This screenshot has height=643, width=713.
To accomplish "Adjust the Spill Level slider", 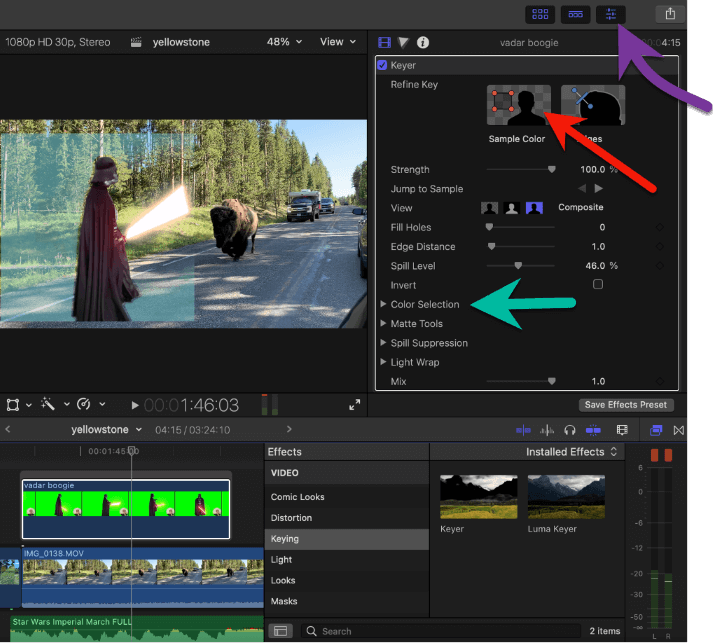I will 518,266.
